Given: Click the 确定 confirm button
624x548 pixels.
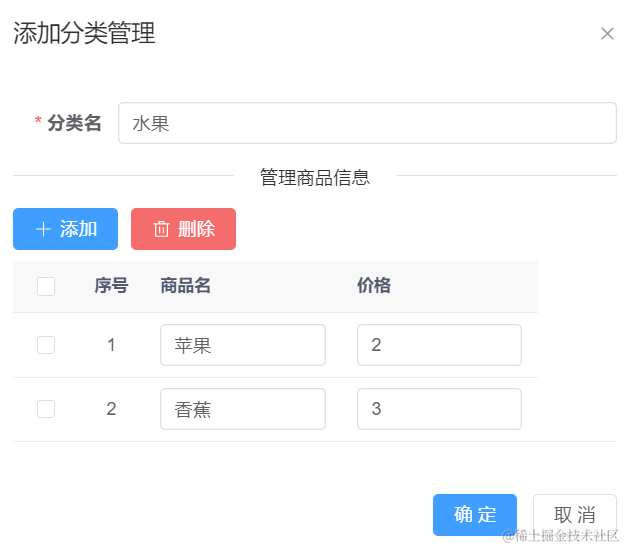Looking at the screenshot, I should click(x=475, y=515).
